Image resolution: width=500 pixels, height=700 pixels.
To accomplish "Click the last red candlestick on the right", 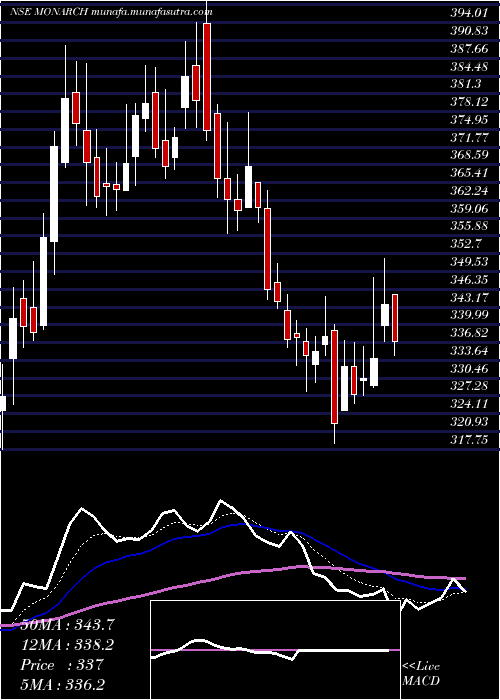I will click(x=395, y=318).
